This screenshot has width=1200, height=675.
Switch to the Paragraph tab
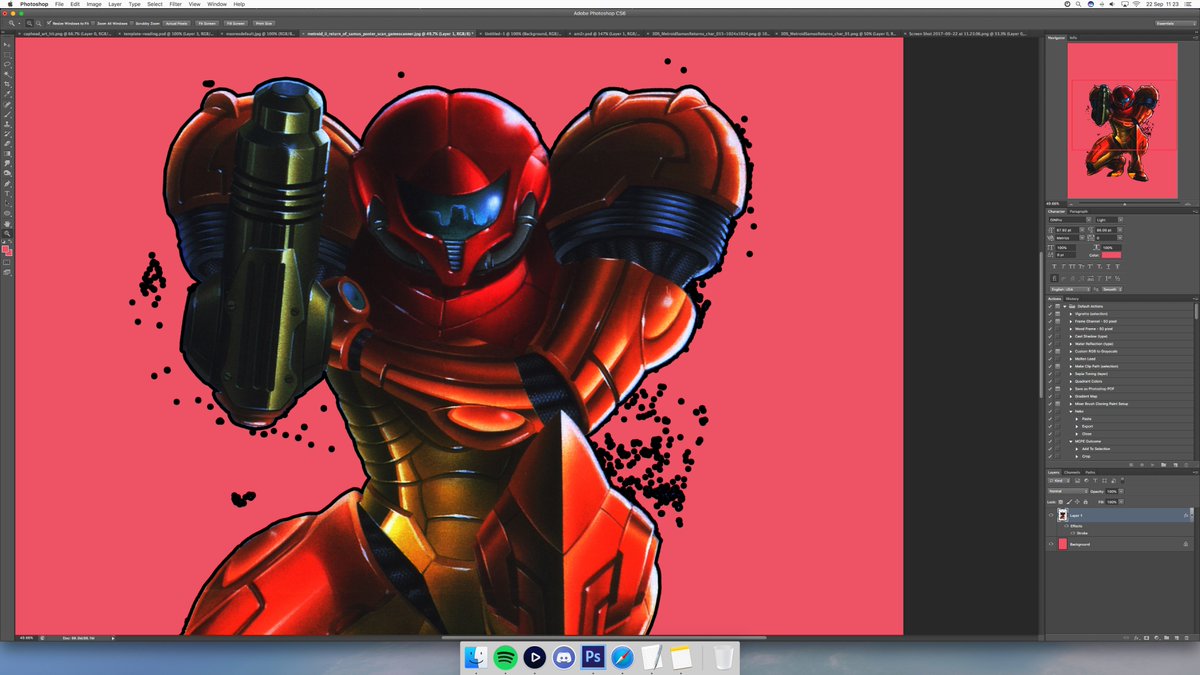coord(1079,211)
